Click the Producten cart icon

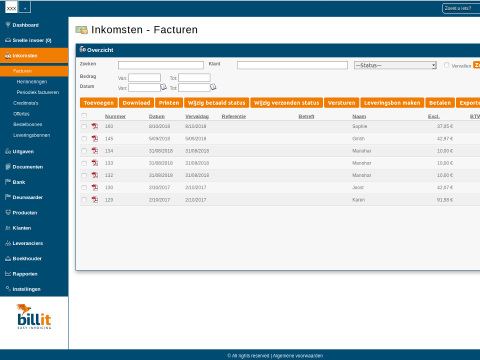pyautogui.click(x=8, y=212)
